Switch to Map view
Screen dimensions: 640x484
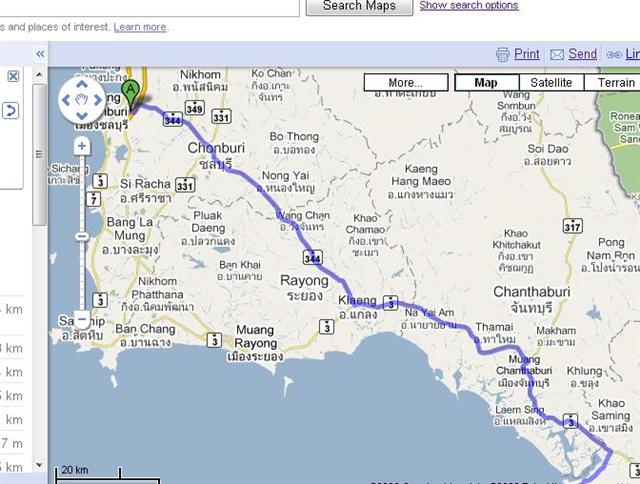pyautogui.click(x=487, y=82)
